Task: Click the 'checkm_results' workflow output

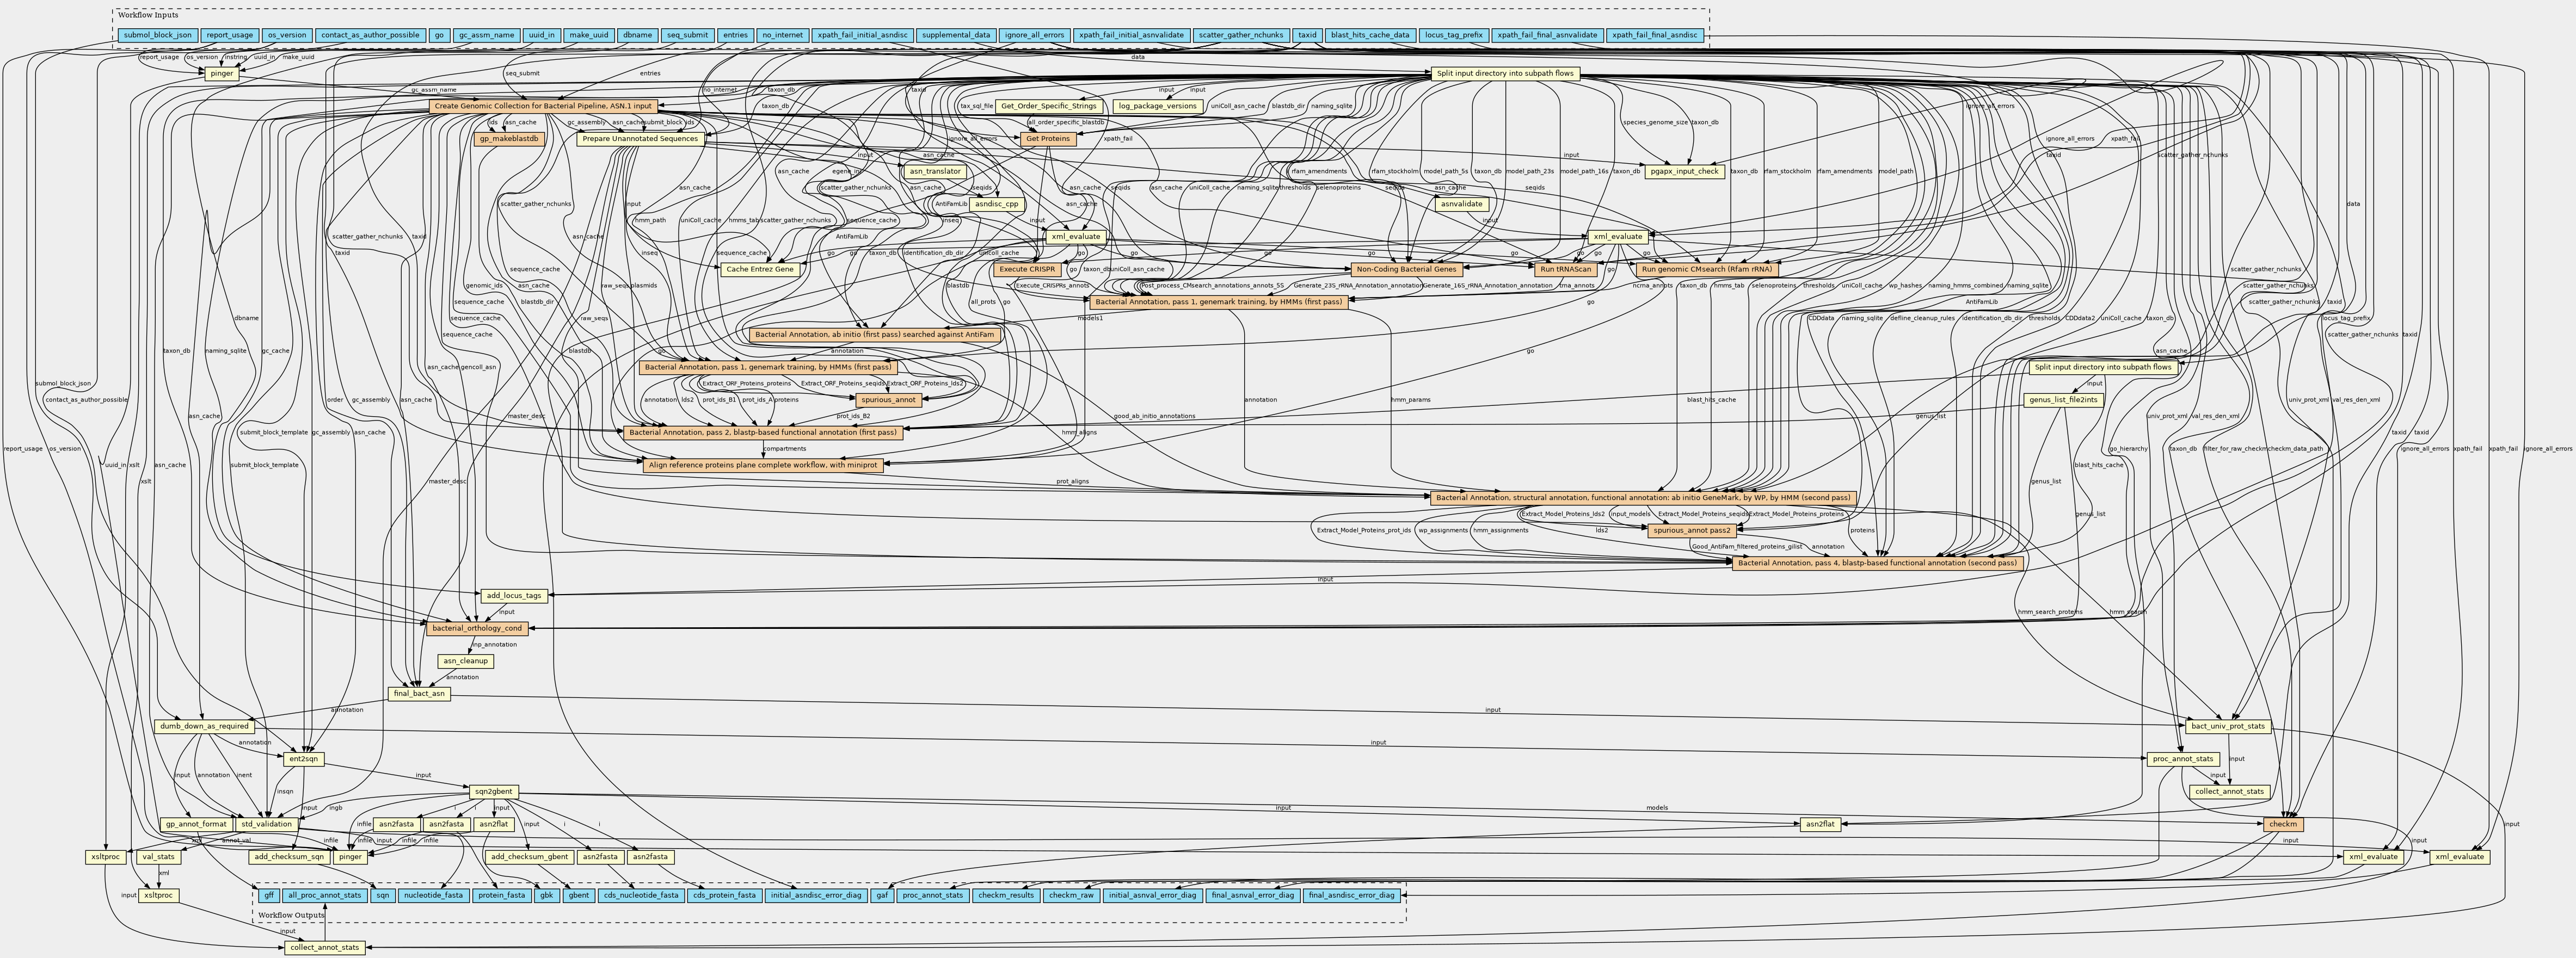Action: click(1005, 895)
